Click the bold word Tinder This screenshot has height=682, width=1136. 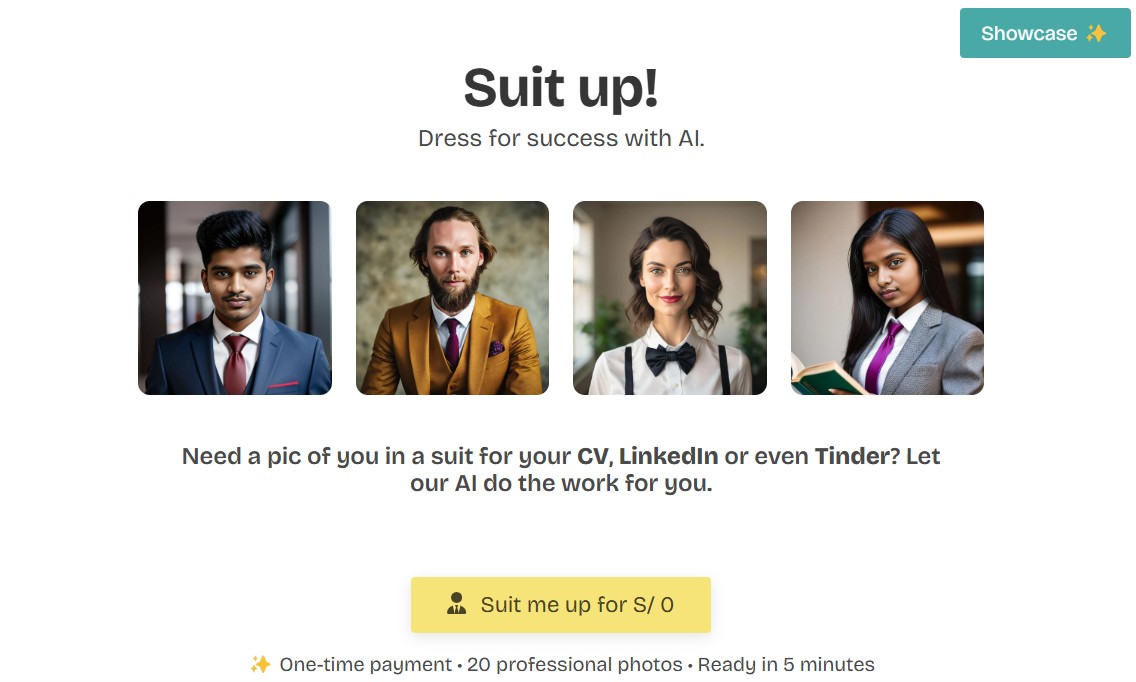point(851,456)
